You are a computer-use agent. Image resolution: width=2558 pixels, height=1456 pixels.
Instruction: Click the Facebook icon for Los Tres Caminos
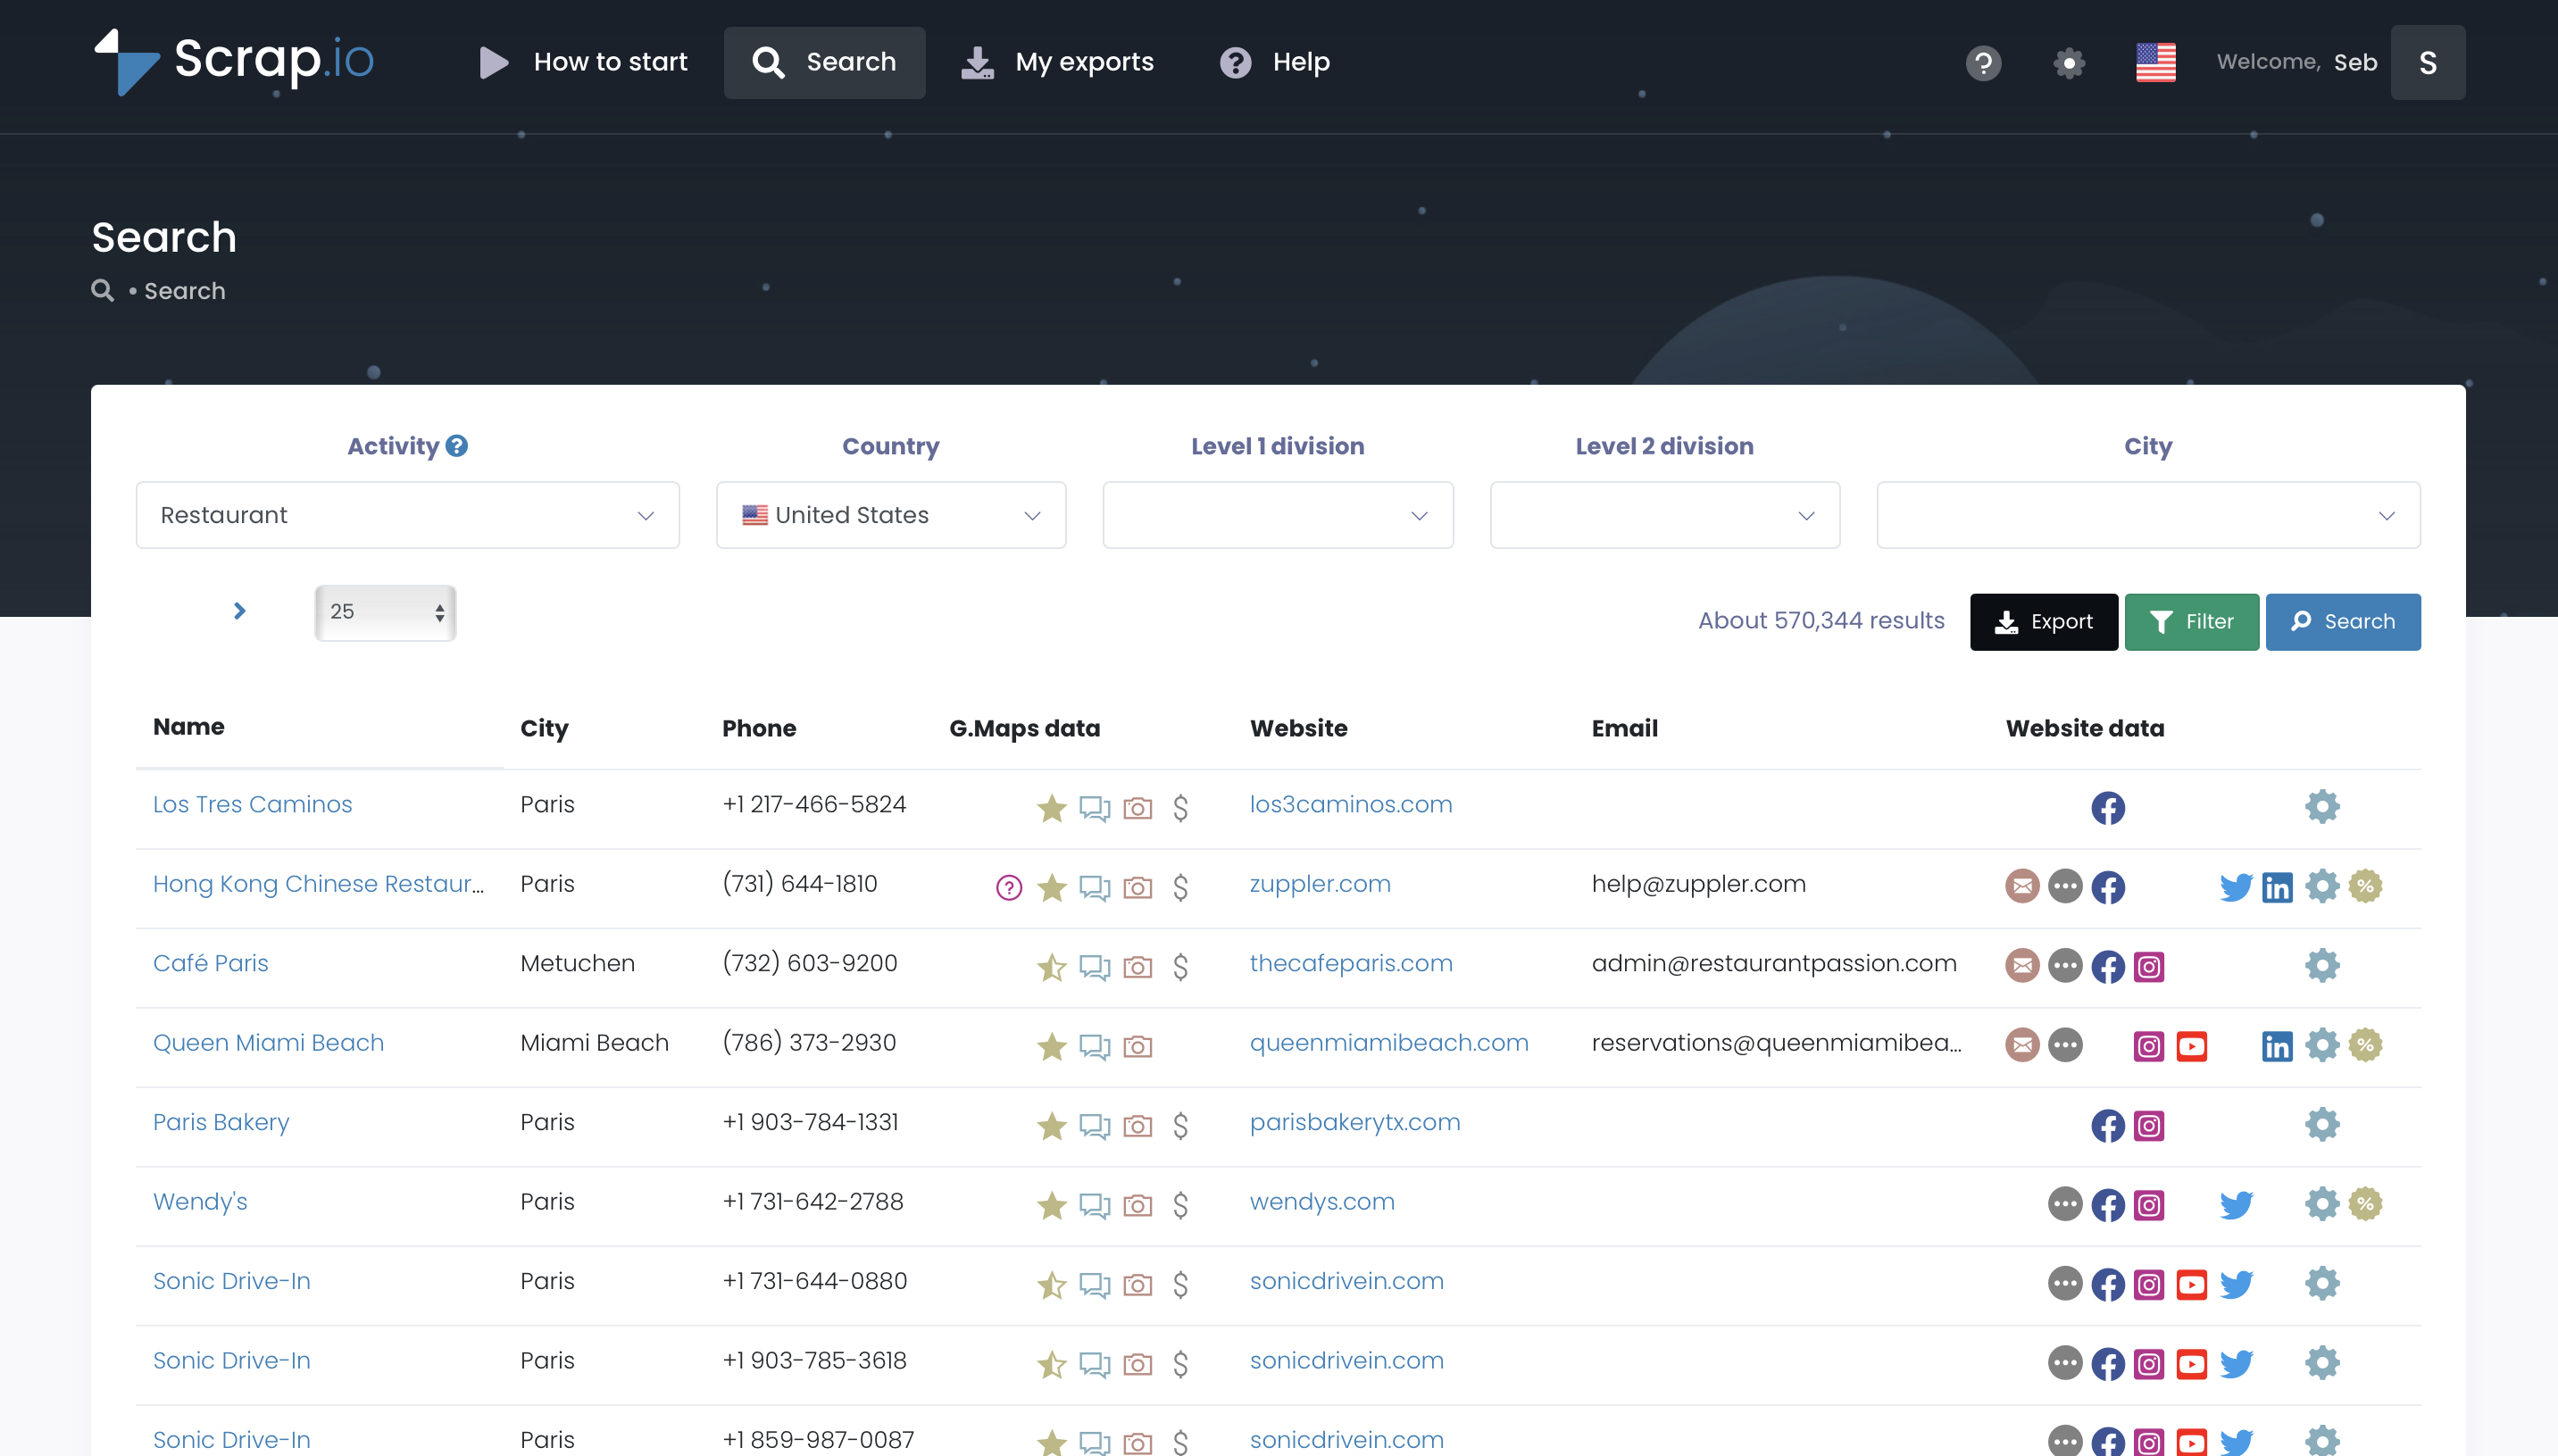(2107, 807)
